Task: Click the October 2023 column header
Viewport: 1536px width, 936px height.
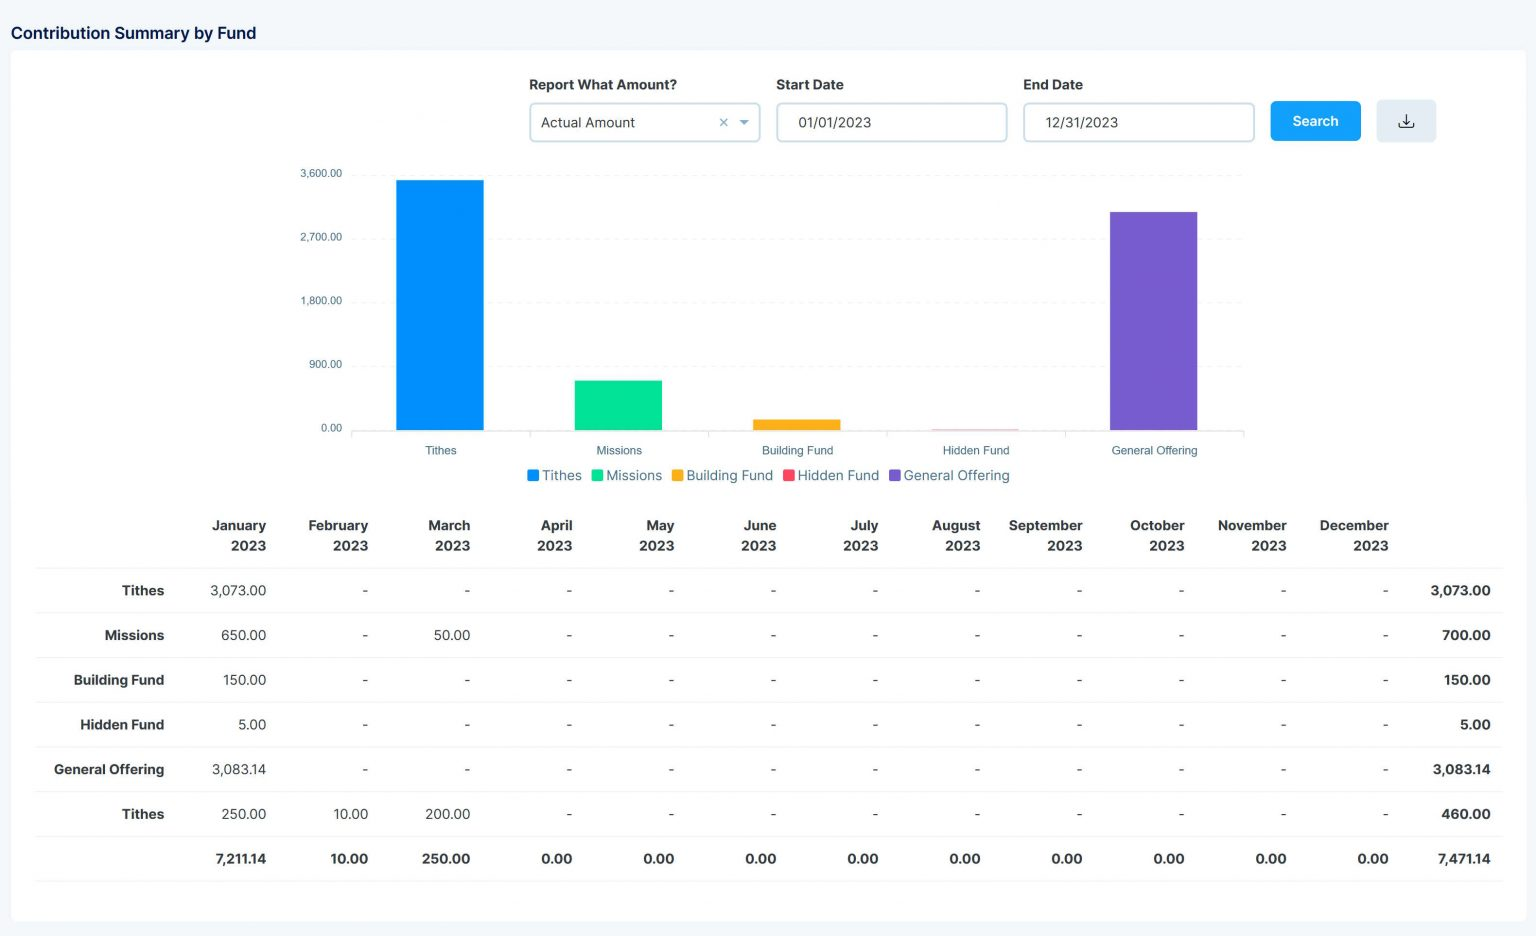Action: [1158, 536]
